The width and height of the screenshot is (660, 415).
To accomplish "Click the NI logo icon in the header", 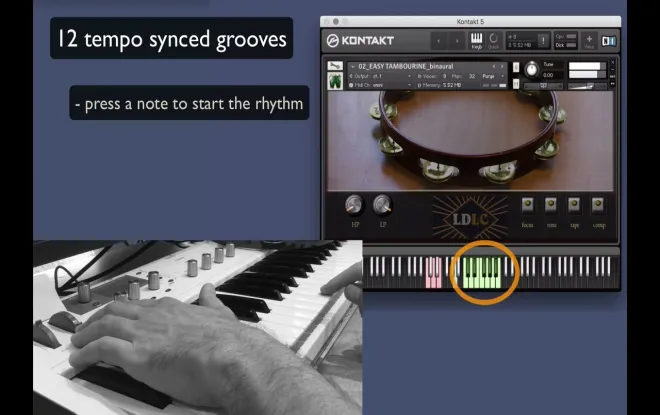I will 609,41.
